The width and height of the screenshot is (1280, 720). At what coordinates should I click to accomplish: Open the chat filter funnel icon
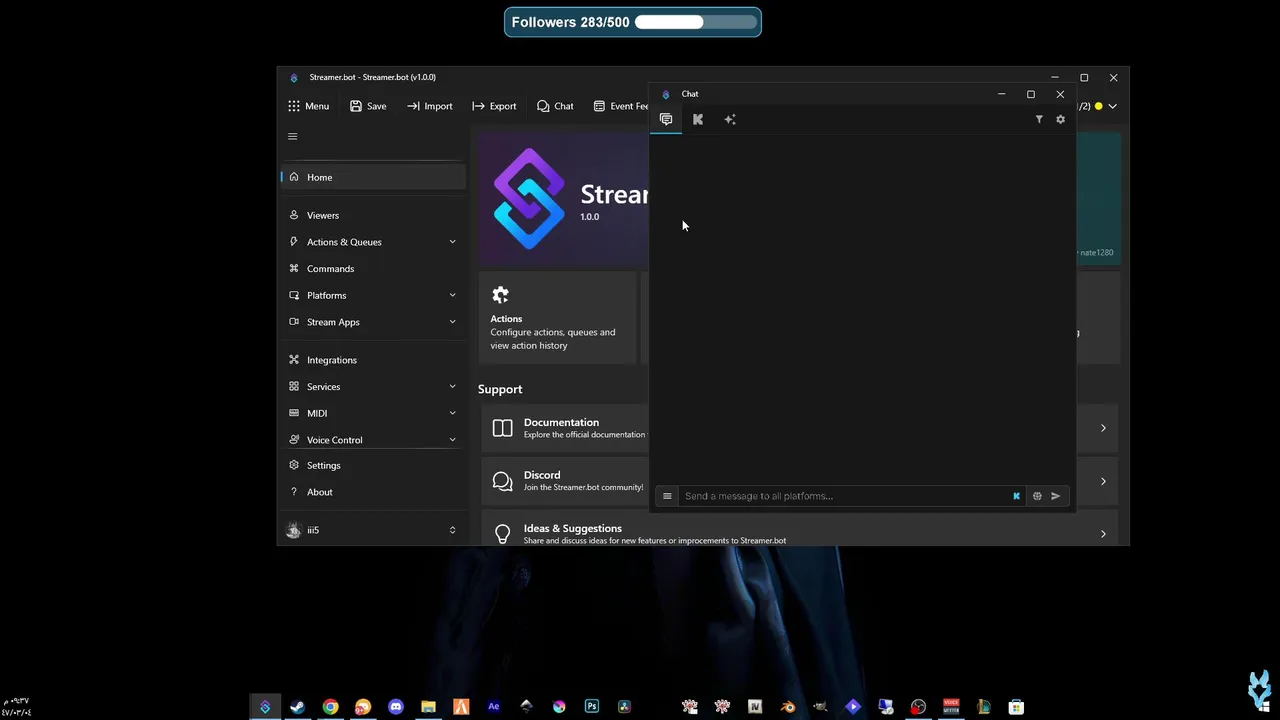[x=1039, y=119]
